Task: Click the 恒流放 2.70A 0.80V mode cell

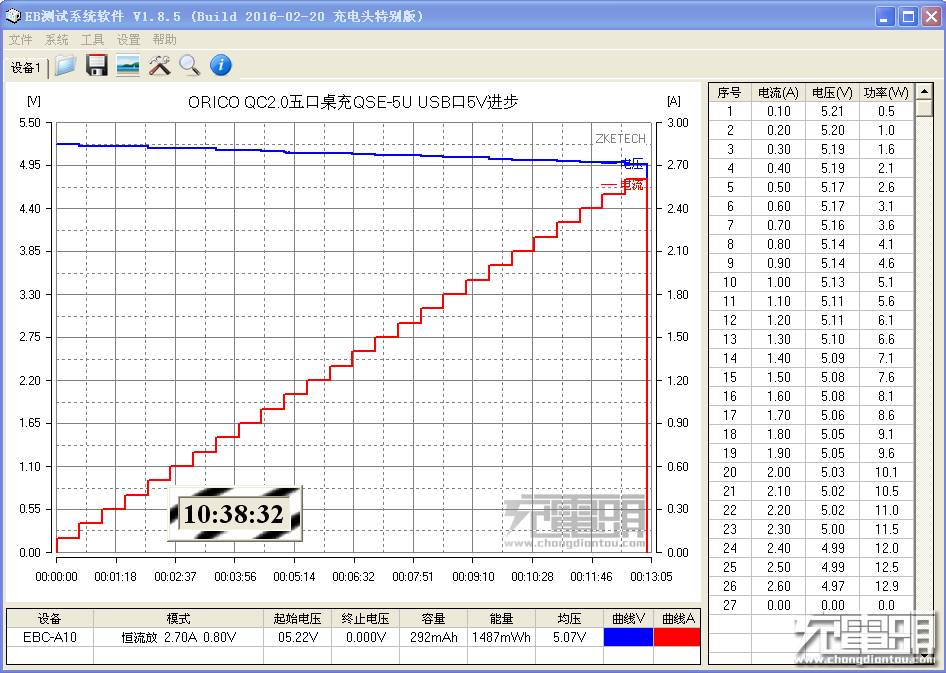Action: (178, 637)
